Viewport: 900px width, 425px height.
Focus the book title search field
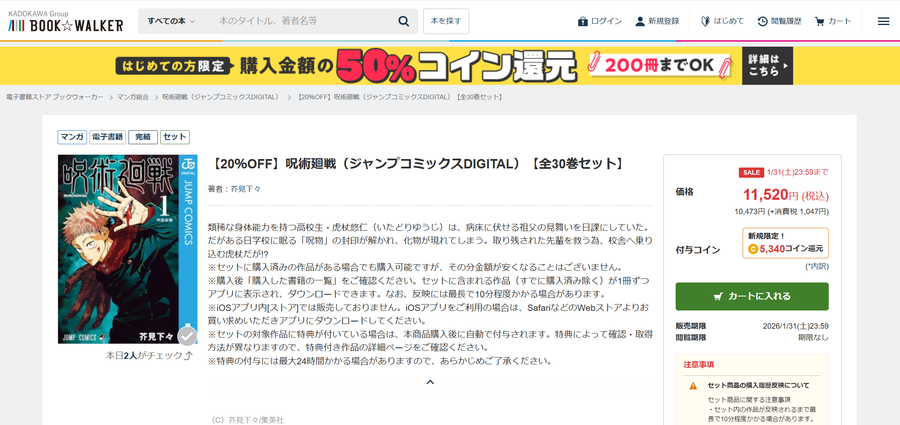(x=298, y=21)
